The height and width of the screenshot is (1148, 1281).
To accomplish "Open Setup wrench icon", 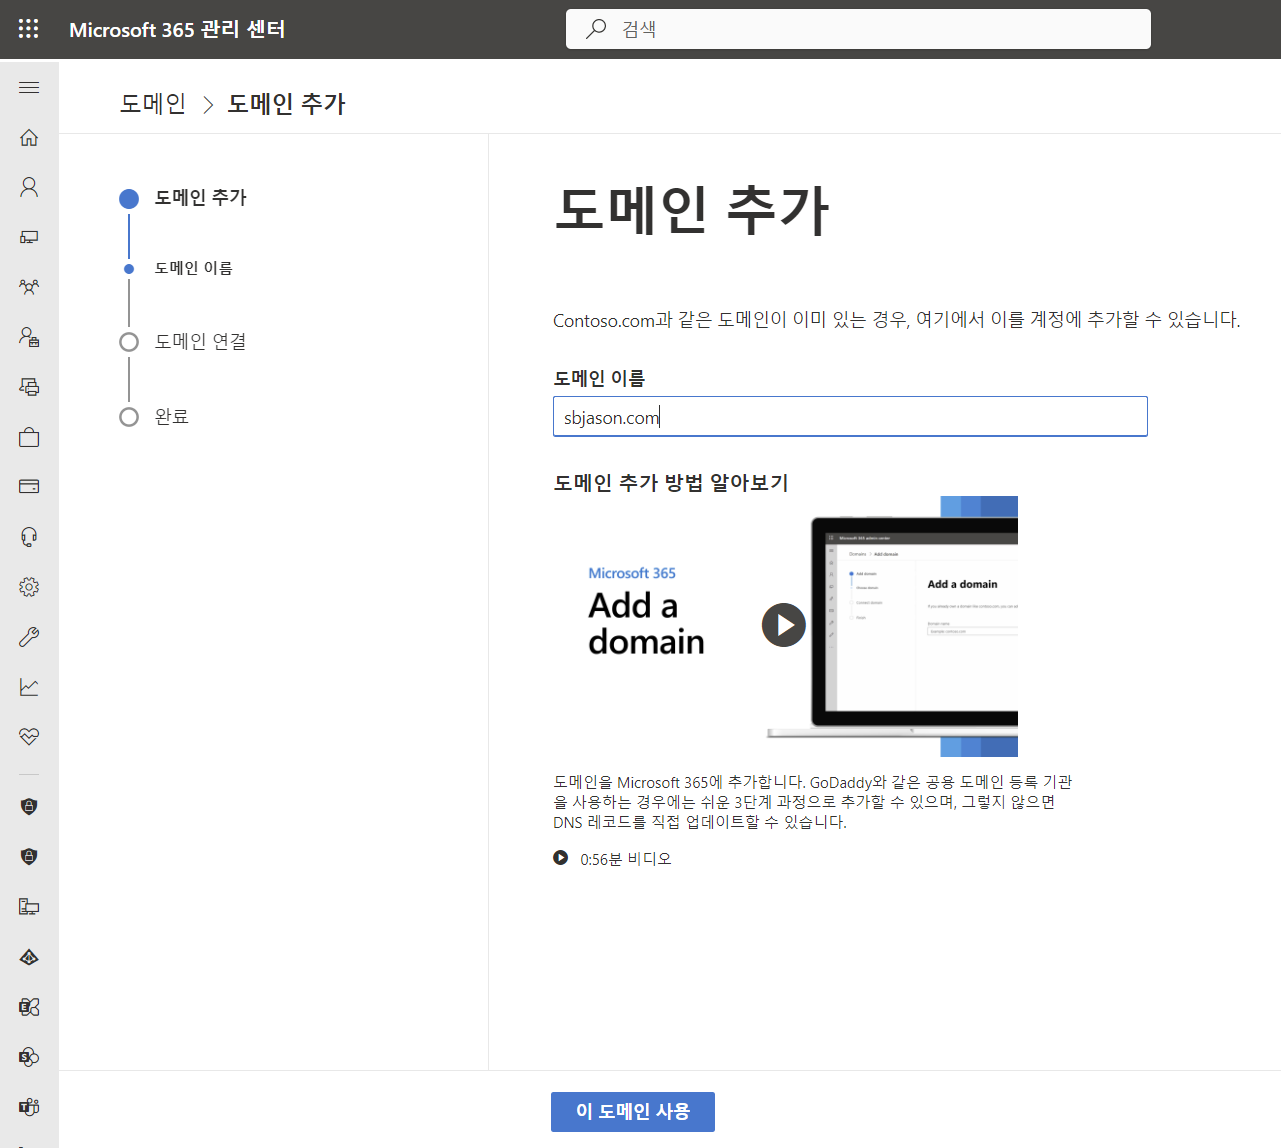I will 29,637.
